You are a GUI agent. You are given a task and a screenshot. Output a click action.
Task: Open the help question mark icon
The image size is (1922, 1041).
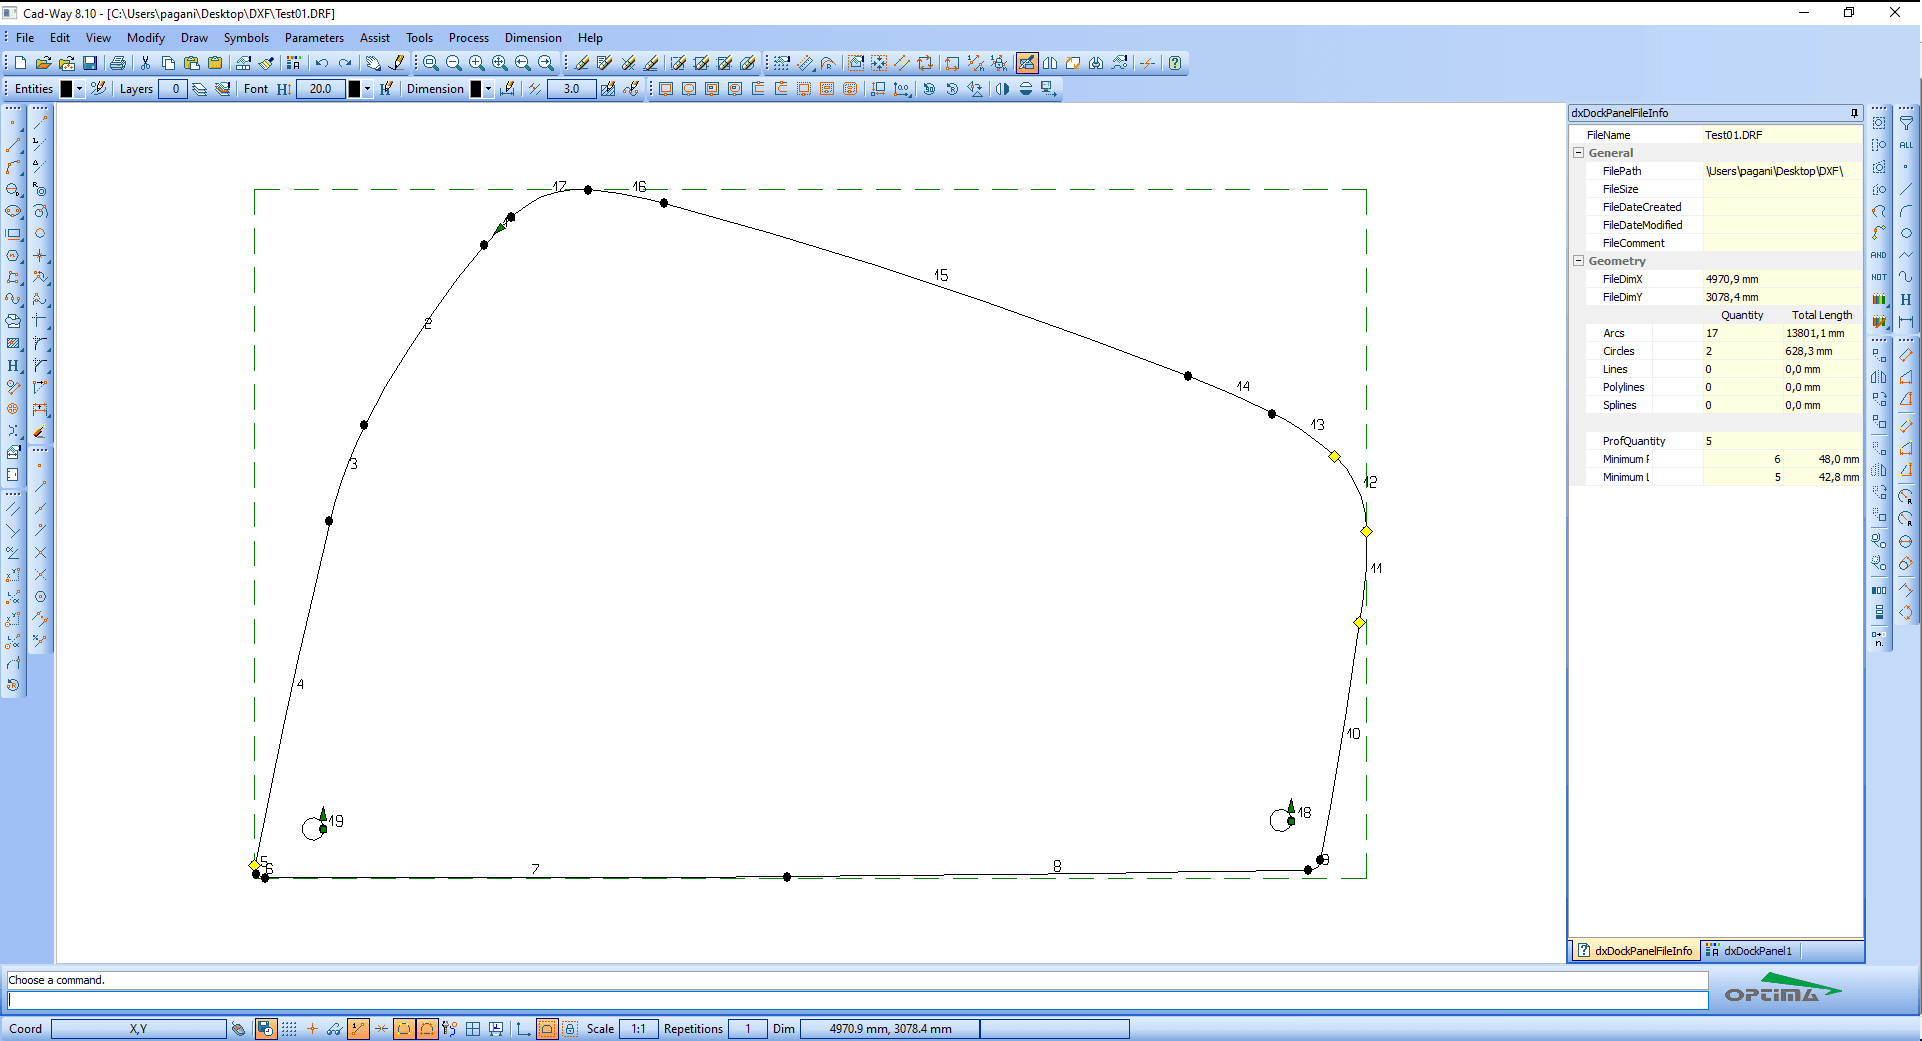pos(1175,63)
